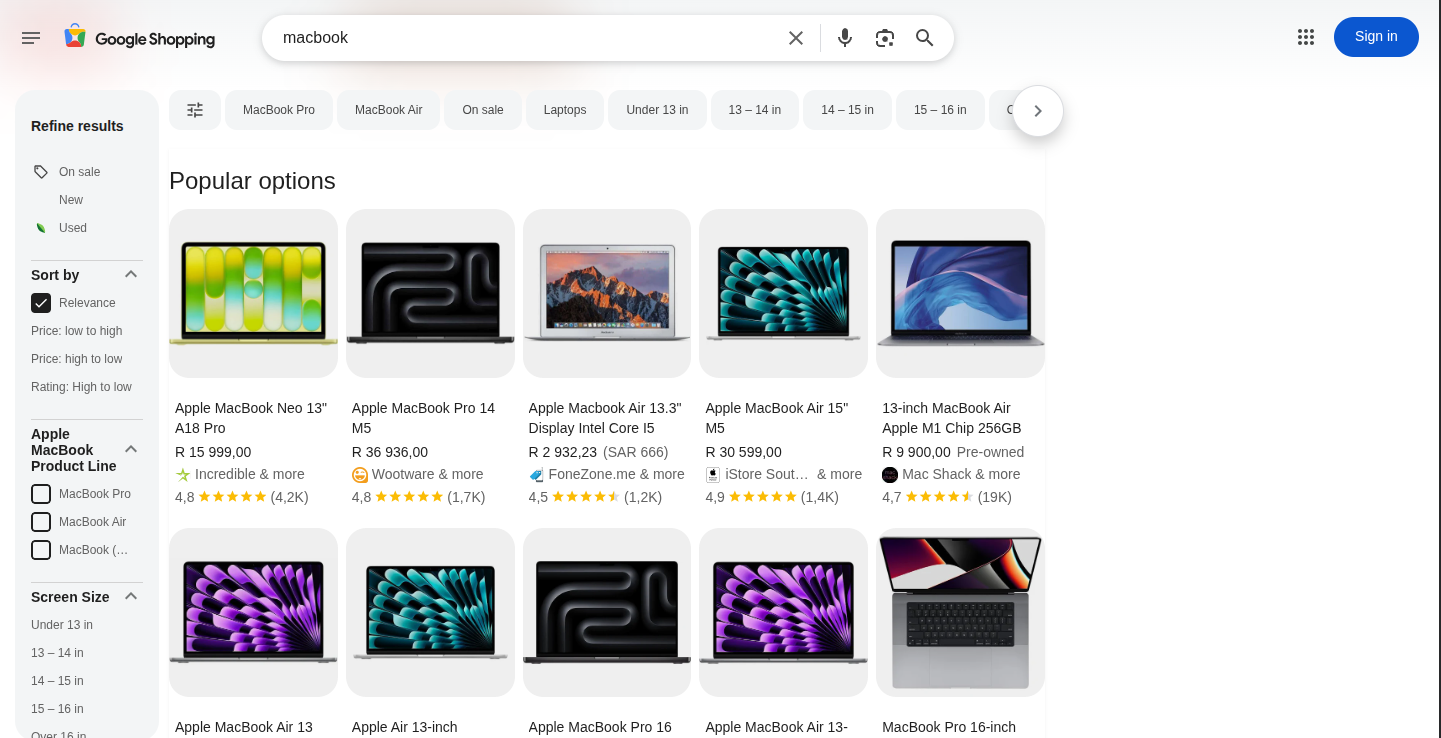Filter sidebar by New condition
This screenshot has height=738, width=1441.
click(x=71, y=200)
